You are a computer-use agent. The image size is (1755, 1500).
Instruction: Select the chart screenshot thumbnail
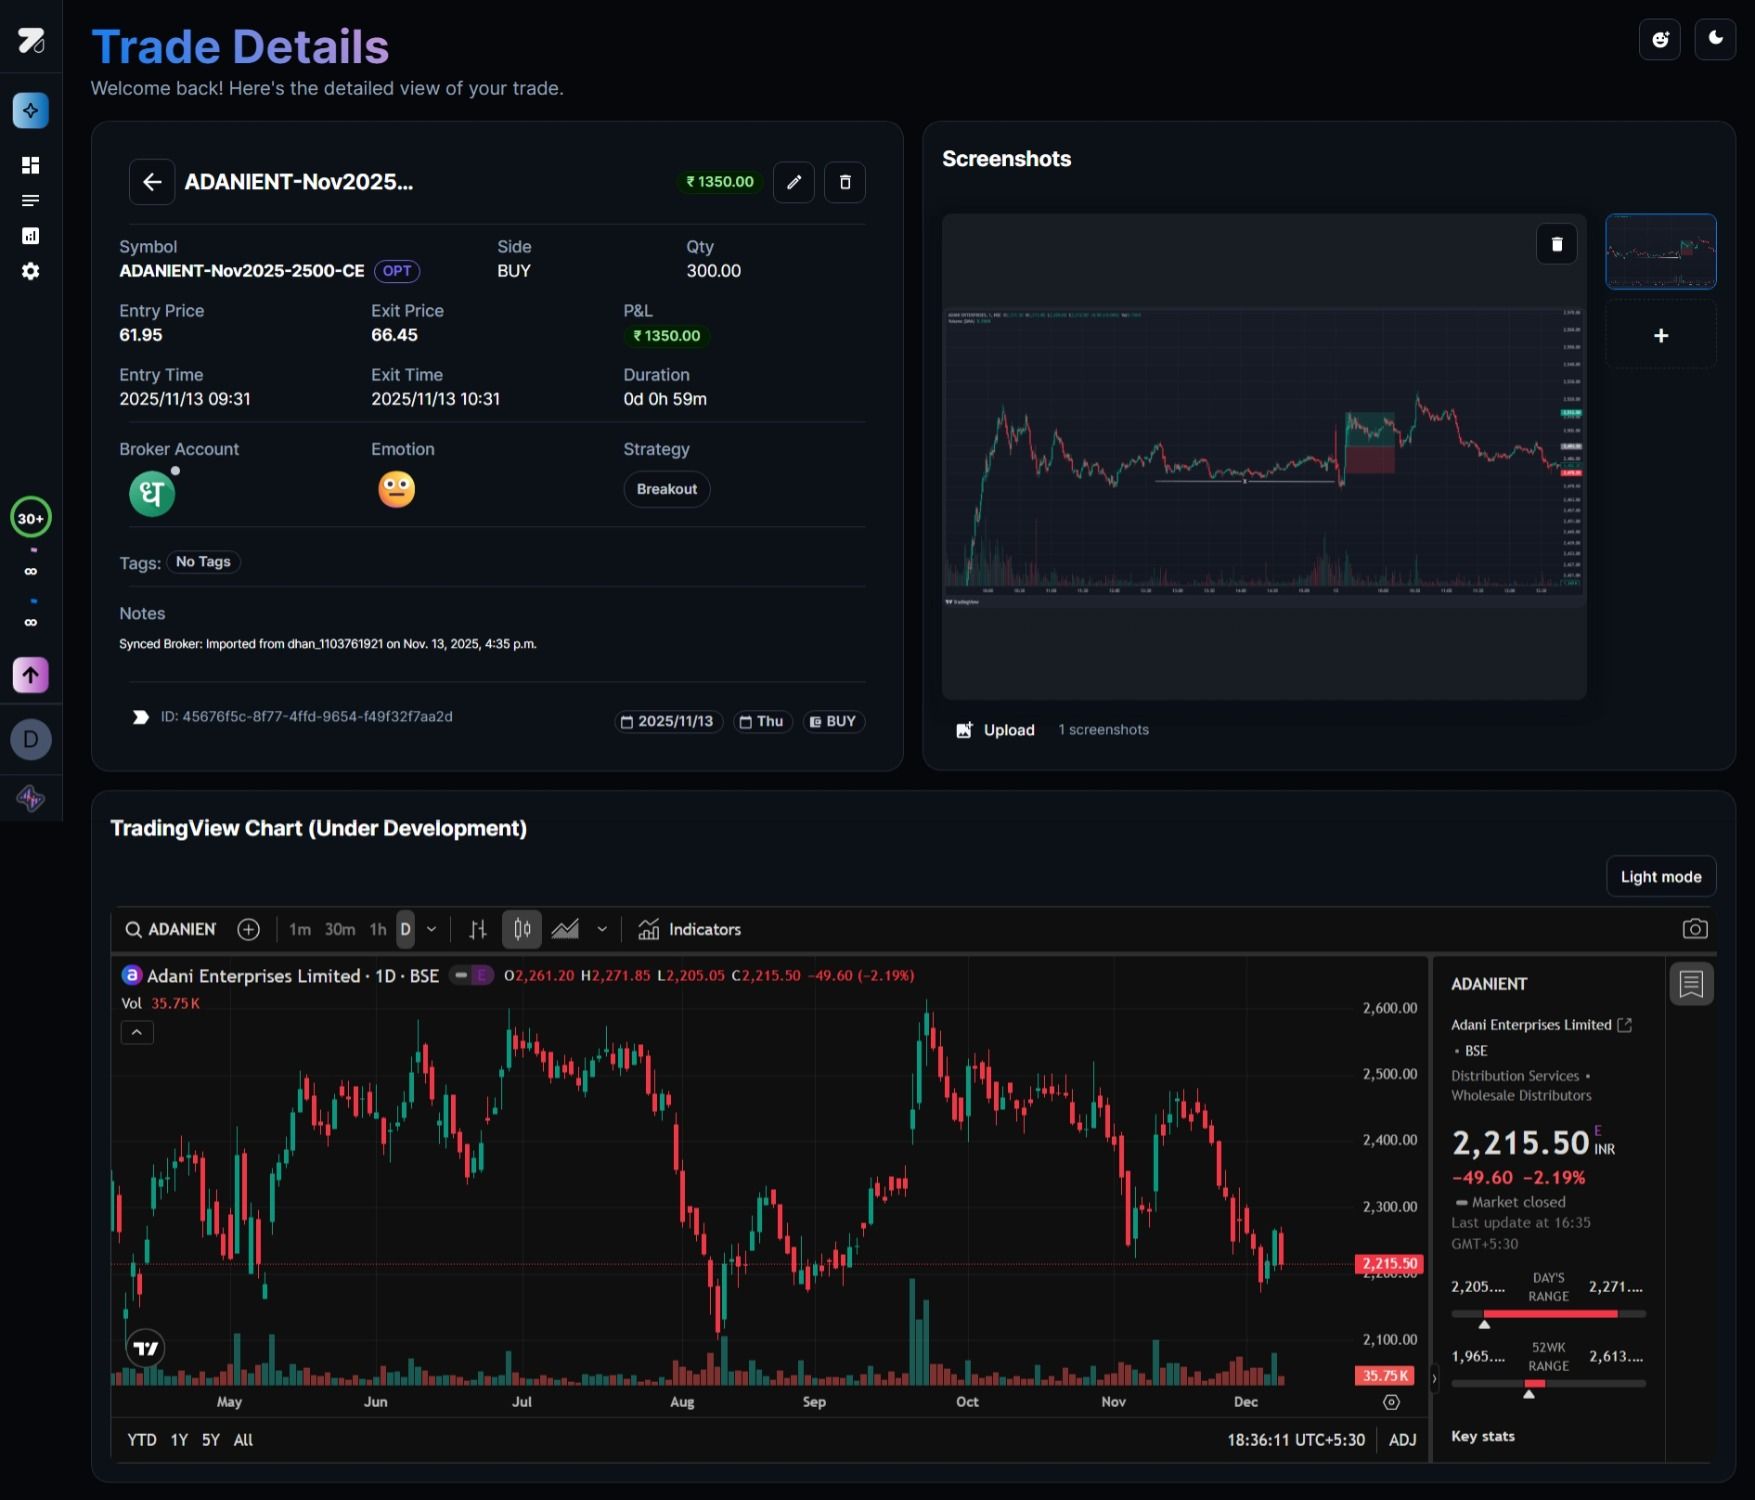[x=1660, y=251]
